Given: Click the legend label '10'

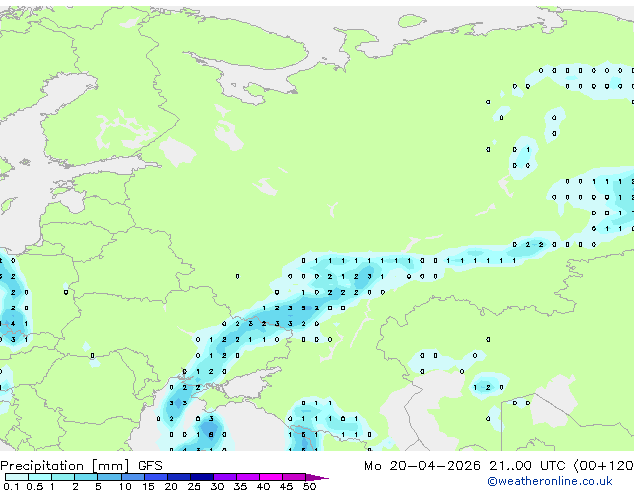Looking at the screenshot, I should (x=125, y=486).
